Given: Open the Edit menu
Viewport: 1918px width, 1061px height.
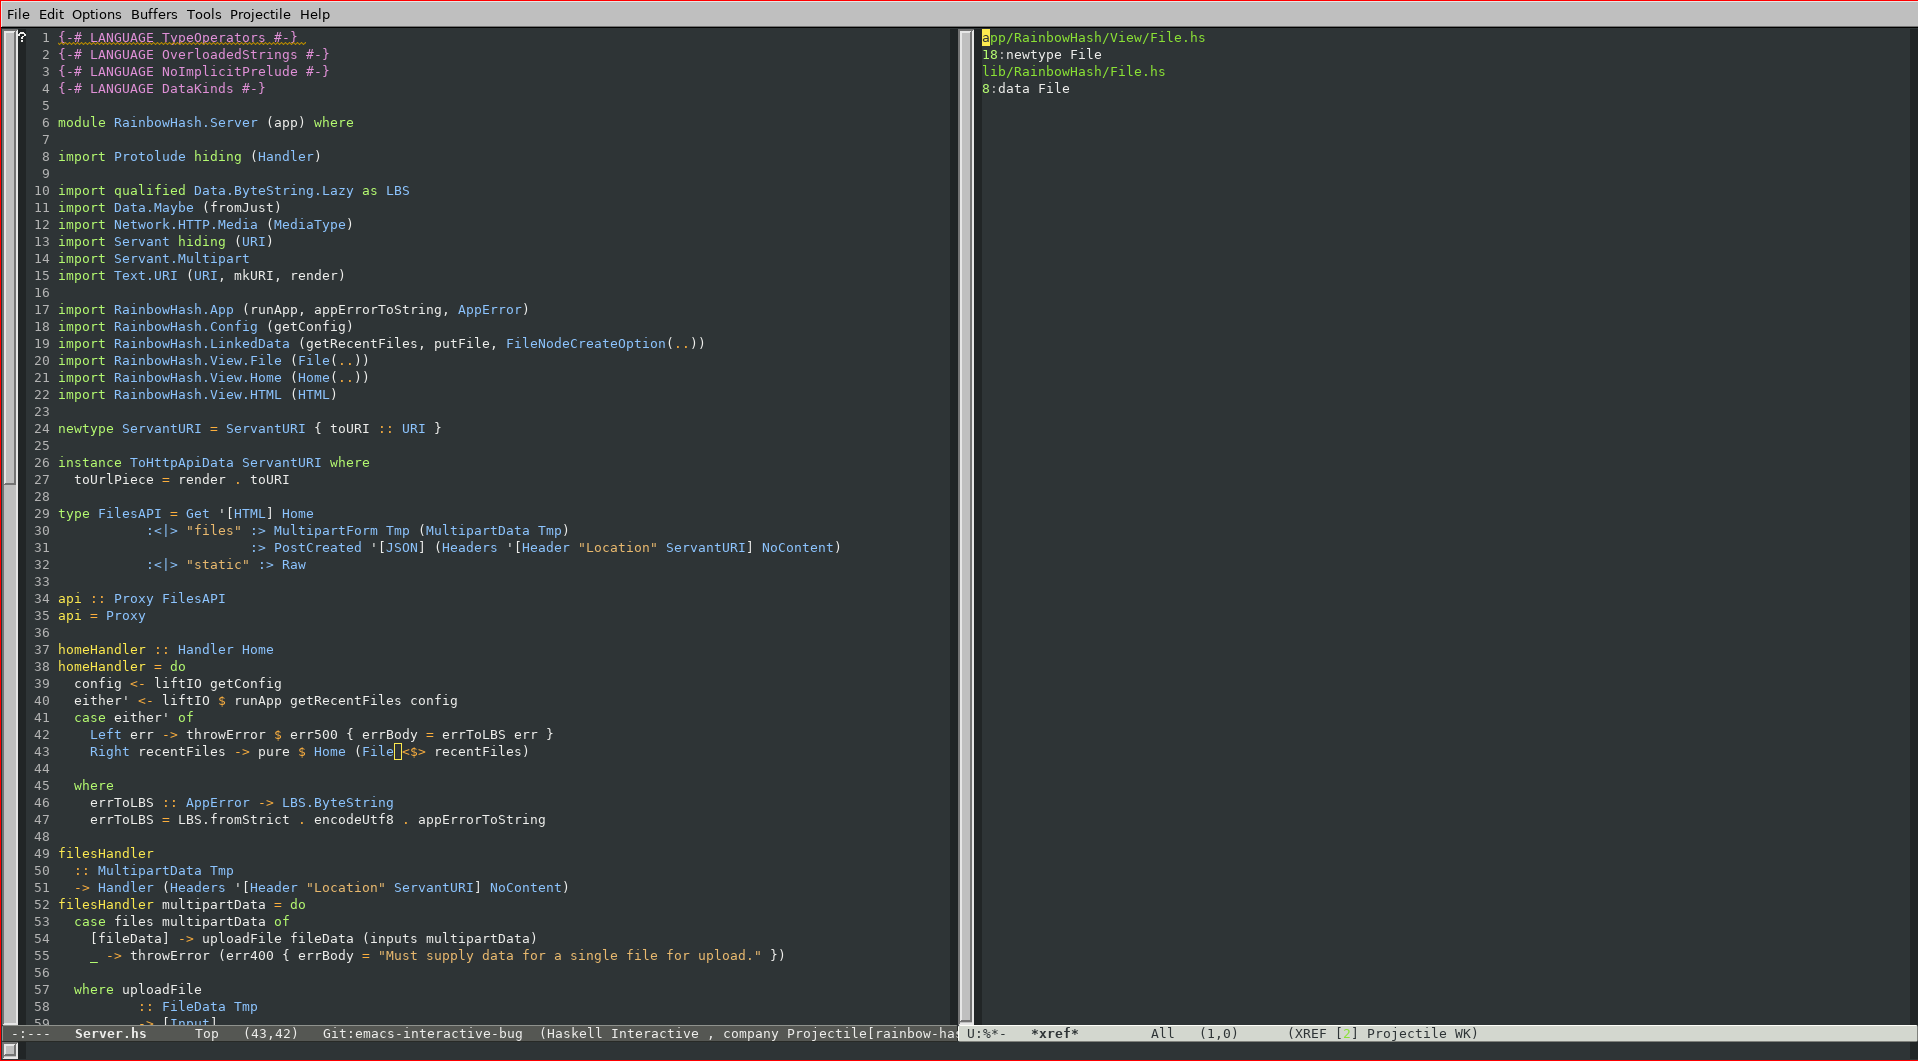Looking at the screenshot, I should point(51,14).
